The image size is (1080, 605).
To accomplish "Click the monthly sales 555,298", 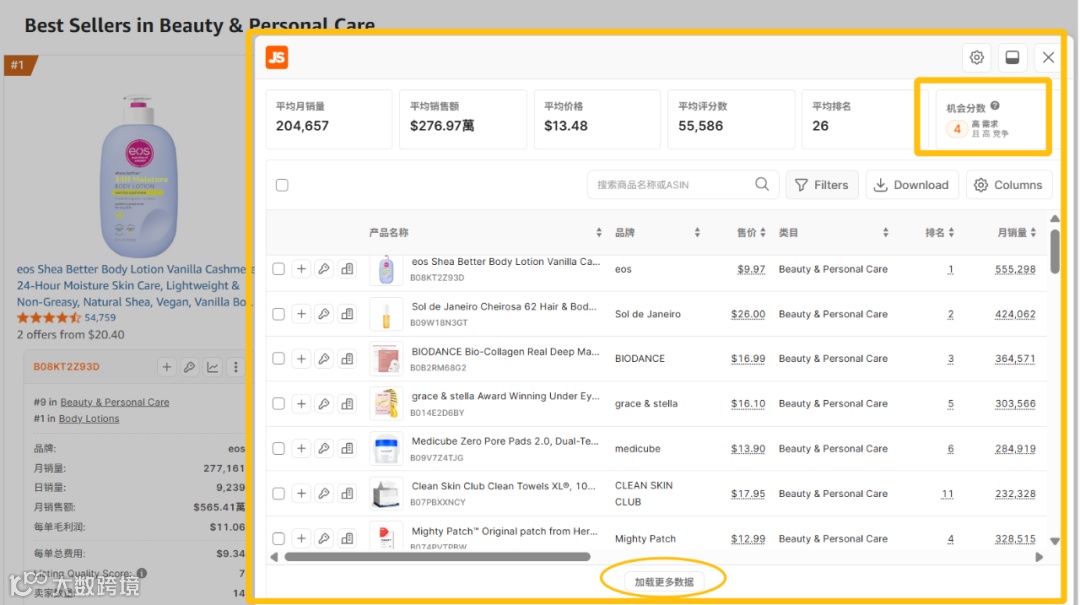I will (1015, 269).
